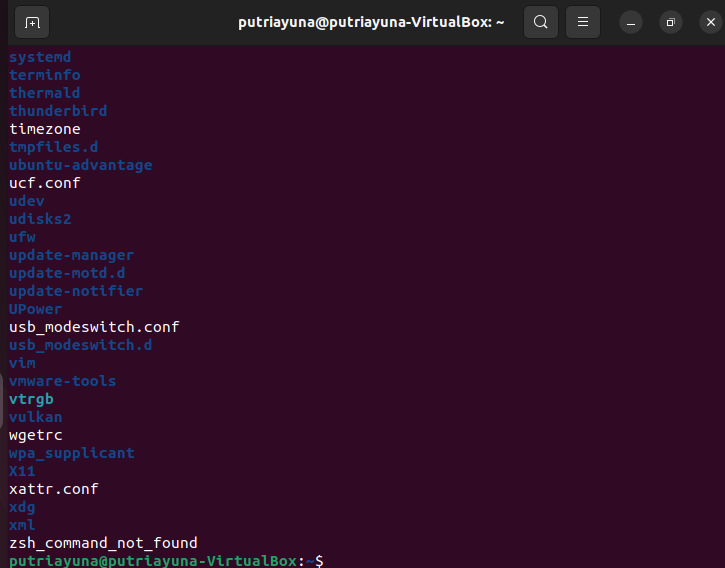Close the terminal window
Screen dimensions: 725x568
(x=711, y=22)
